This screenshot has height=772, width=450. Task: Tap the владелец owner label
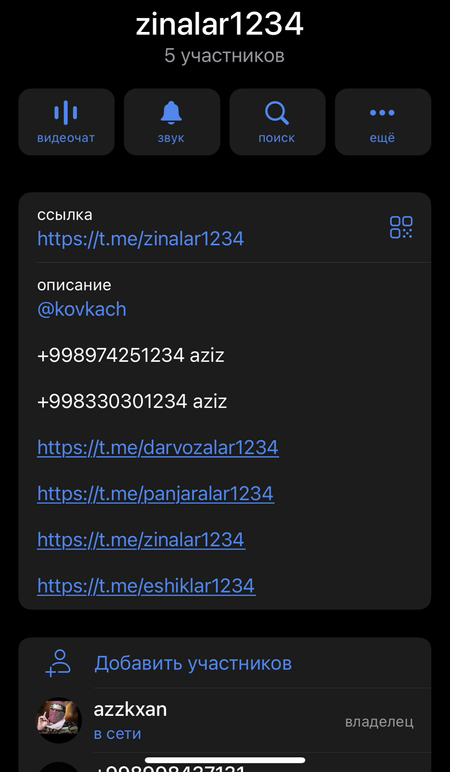pyautogui.click(x=379, y=722)
